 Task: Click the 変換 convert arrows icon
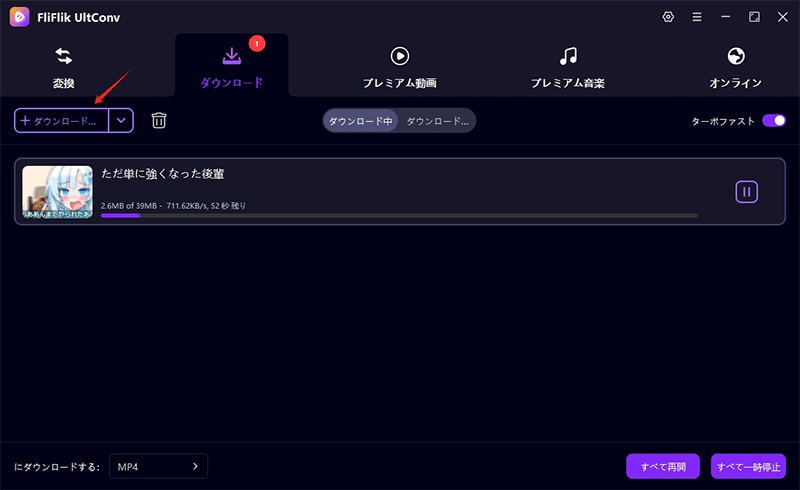click(64, 57)
